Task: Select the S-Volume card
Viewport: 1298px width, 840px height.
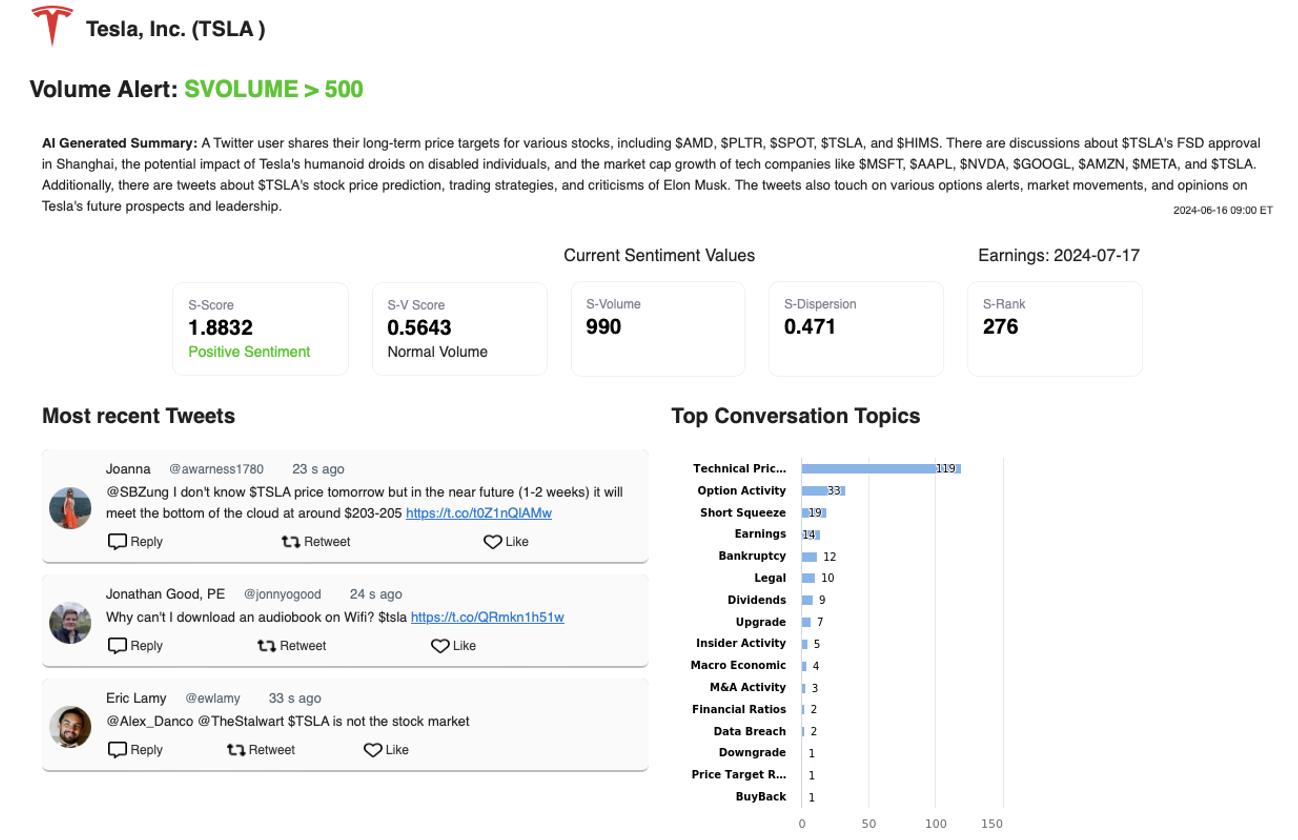Action: (657, 328)
